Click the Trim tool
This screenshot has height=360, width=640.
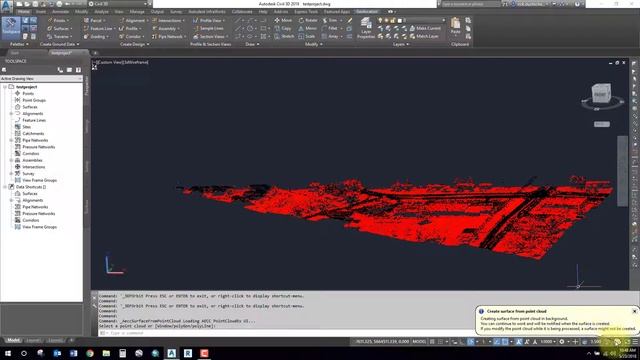[330, 20]
